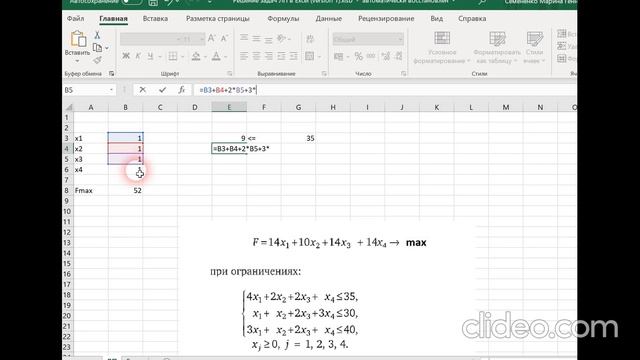
Task: Click the comma thousands separator icon
Action: coord(371,56)
